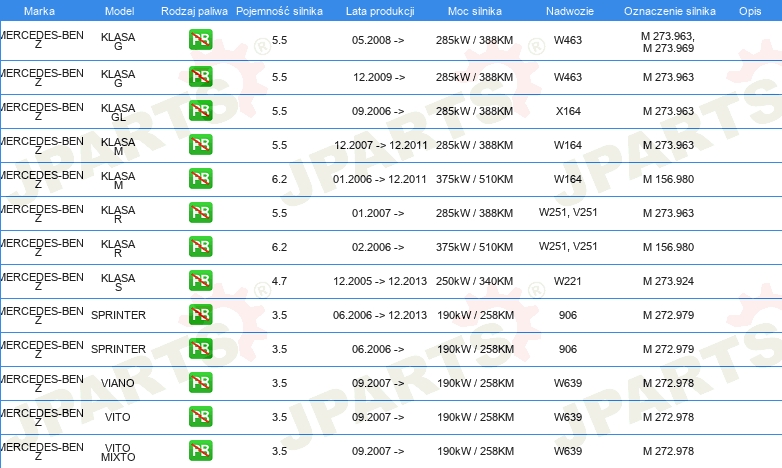The height and width of the screenshot is (468, 782).
Task: Select the X164 body cell
Action: tap(568, 111)
